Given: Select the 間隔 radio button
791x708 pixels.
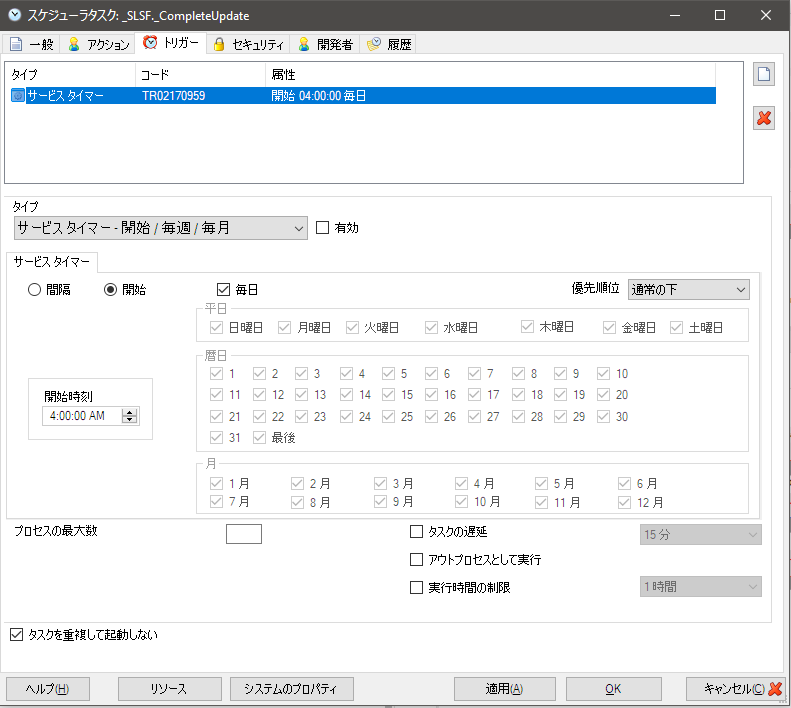Looking at the screenshot, I should point(34,290).
